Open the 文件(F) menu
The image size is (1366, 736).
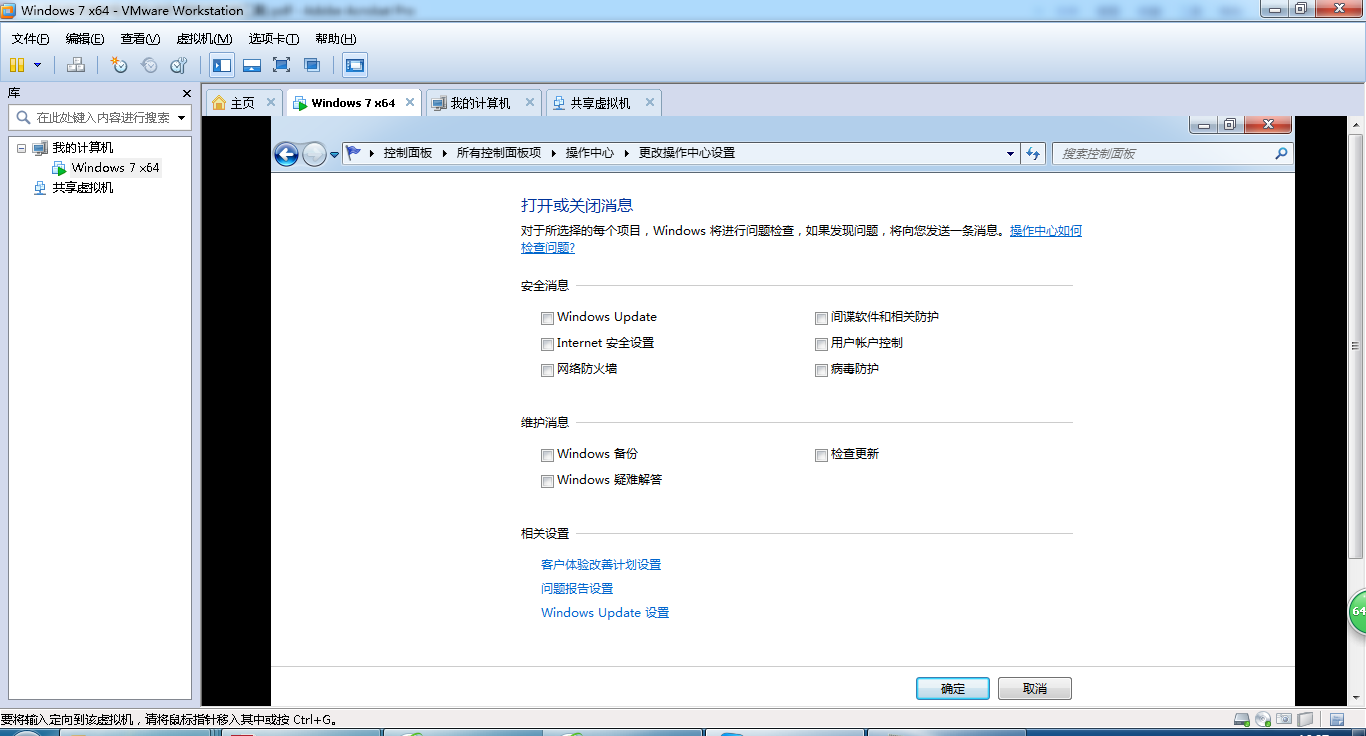[30, 39]
